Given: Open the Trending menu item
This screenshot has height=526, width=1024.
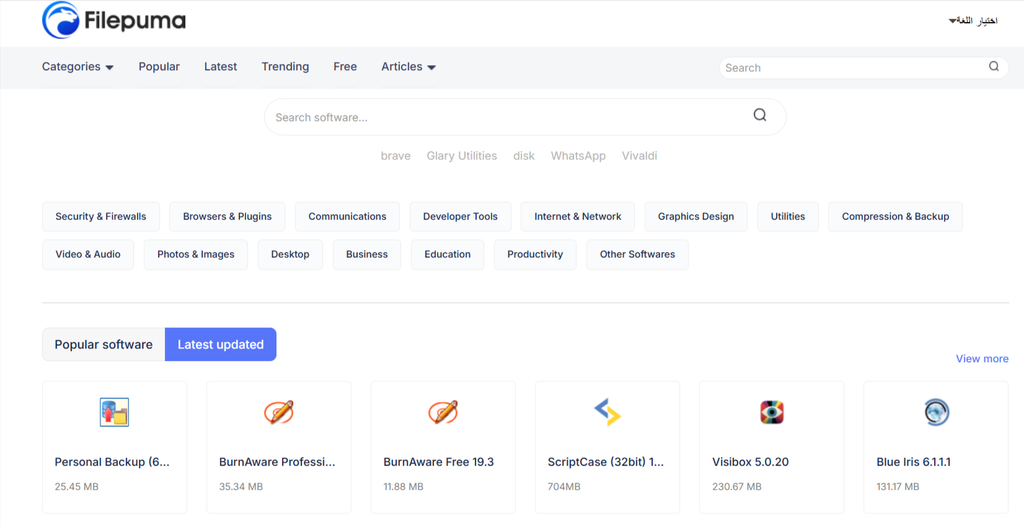Looking at the screenshot, I should point(285,67).
